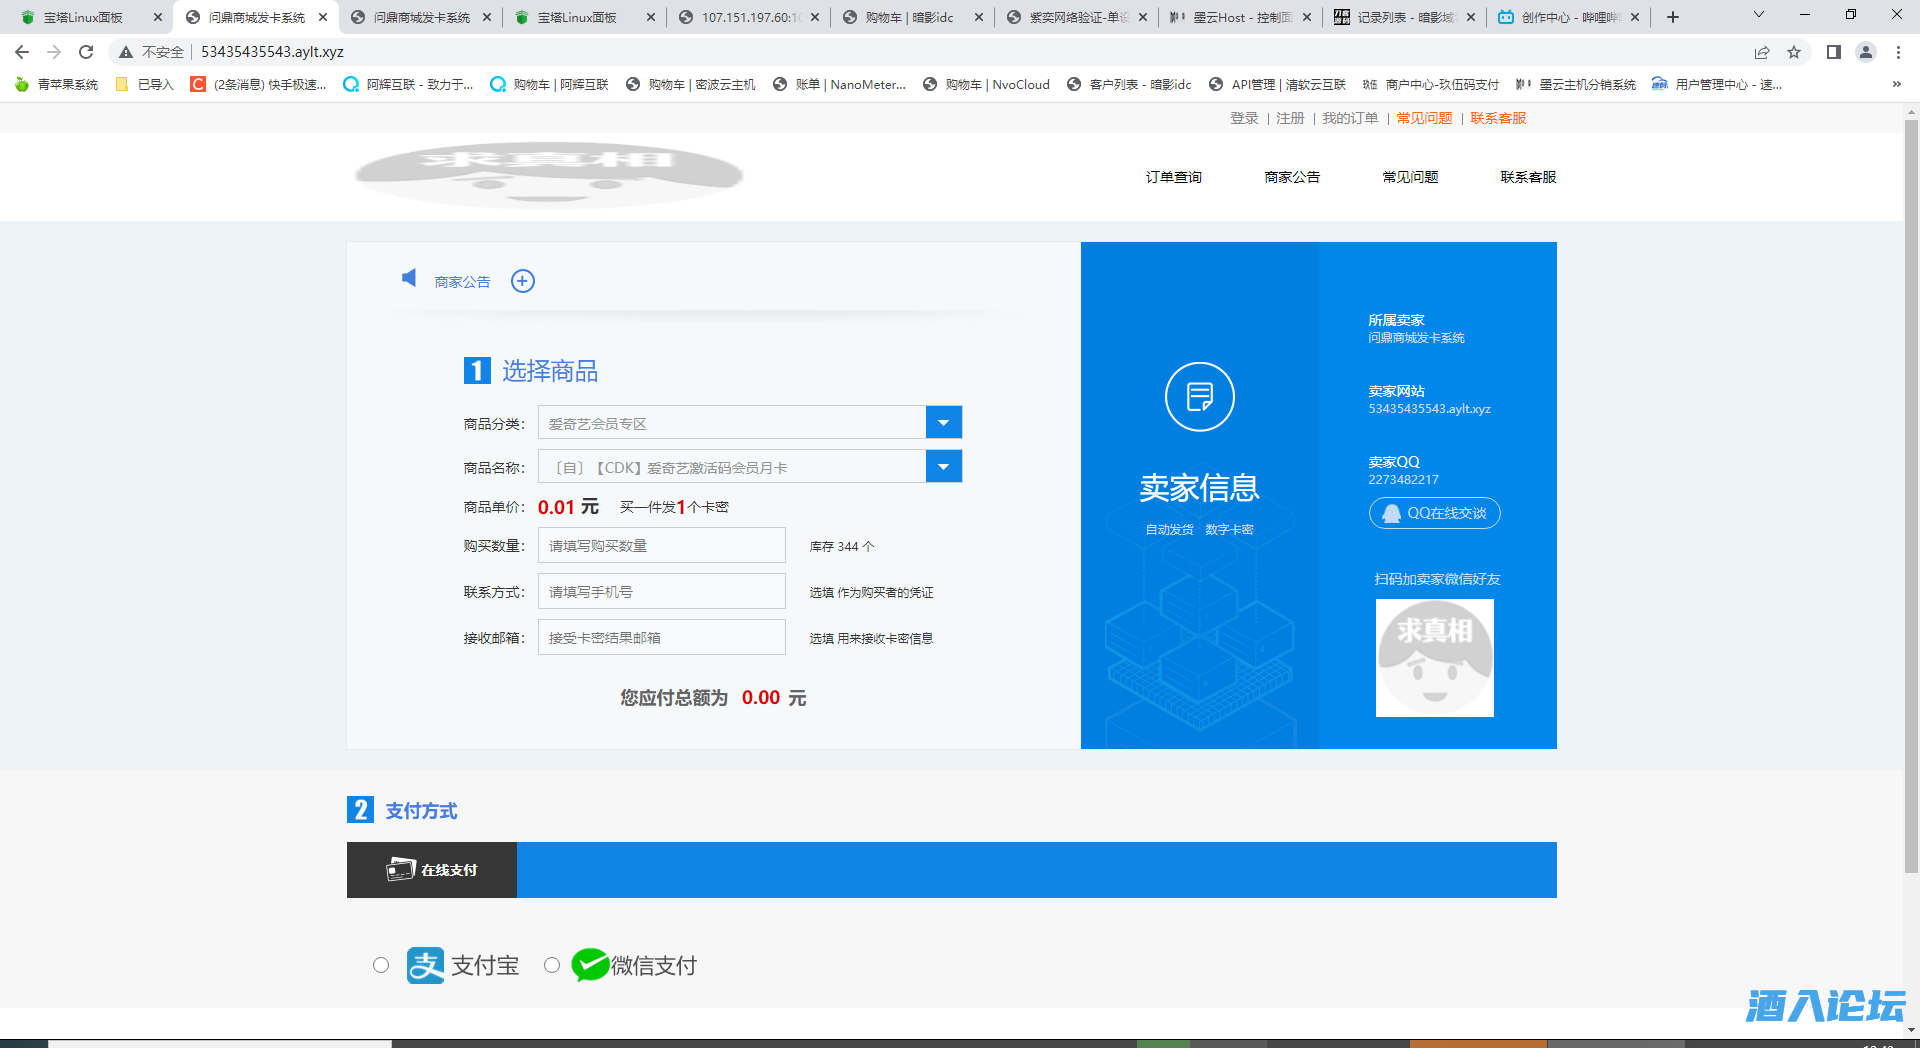Click the WeChat Pay green icon
The height and width of the screenshot is (1048, 1920).
(590, 964)
